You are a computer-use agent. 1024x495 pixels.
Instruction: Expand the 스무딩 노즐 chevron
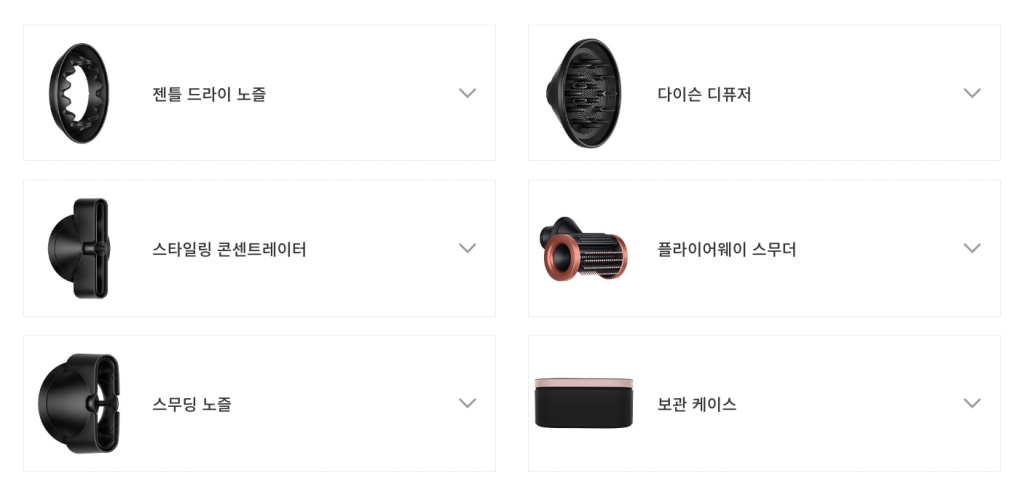(467, 403)
